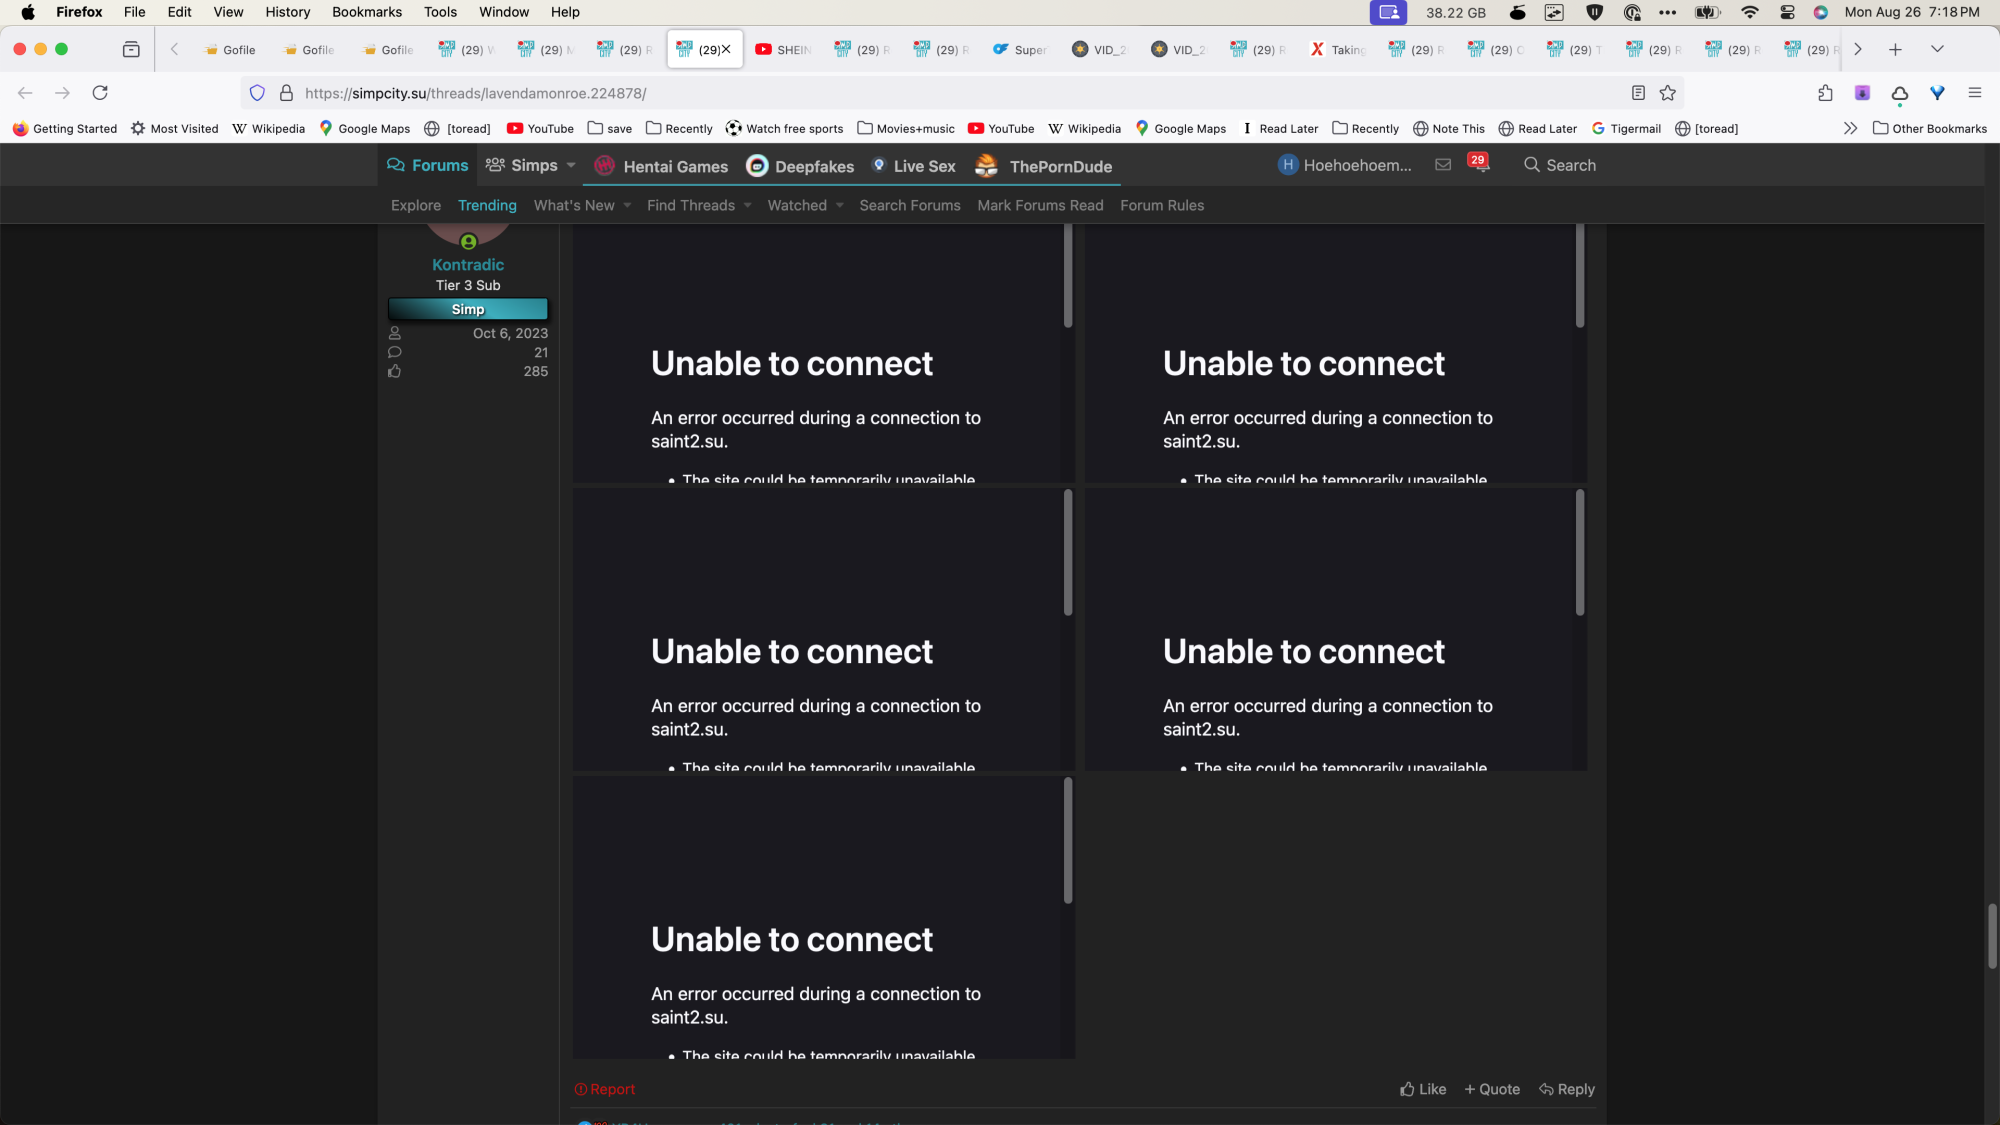This screenshot has width=2000, height=1125.
Task: Open the alerts bell with 29 badge
Action: (x=1480, y=165)
